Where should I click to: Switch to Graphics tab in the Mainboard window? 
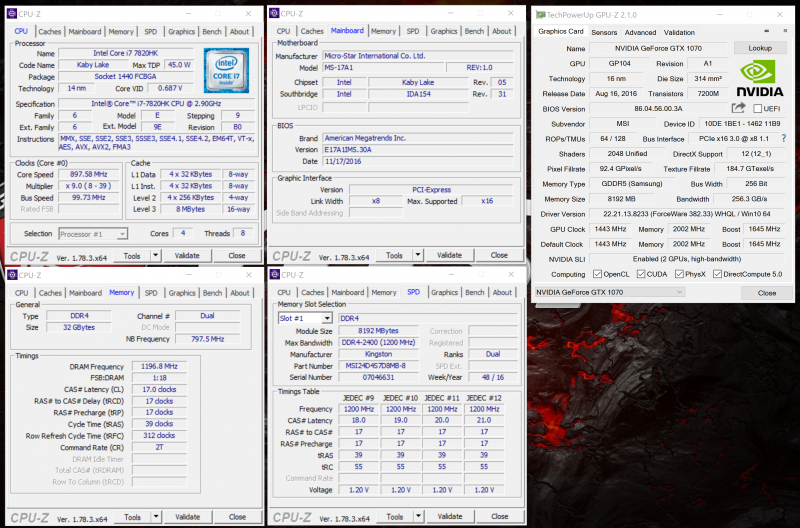click(444, 31)
